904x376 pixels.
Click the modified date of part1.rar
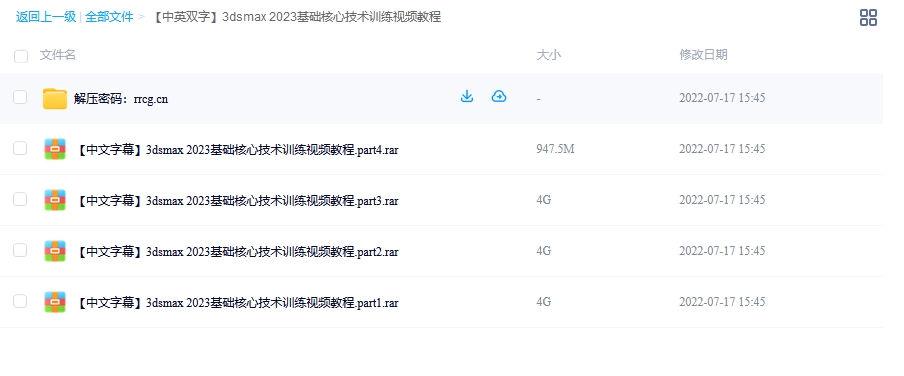(722, 302)
